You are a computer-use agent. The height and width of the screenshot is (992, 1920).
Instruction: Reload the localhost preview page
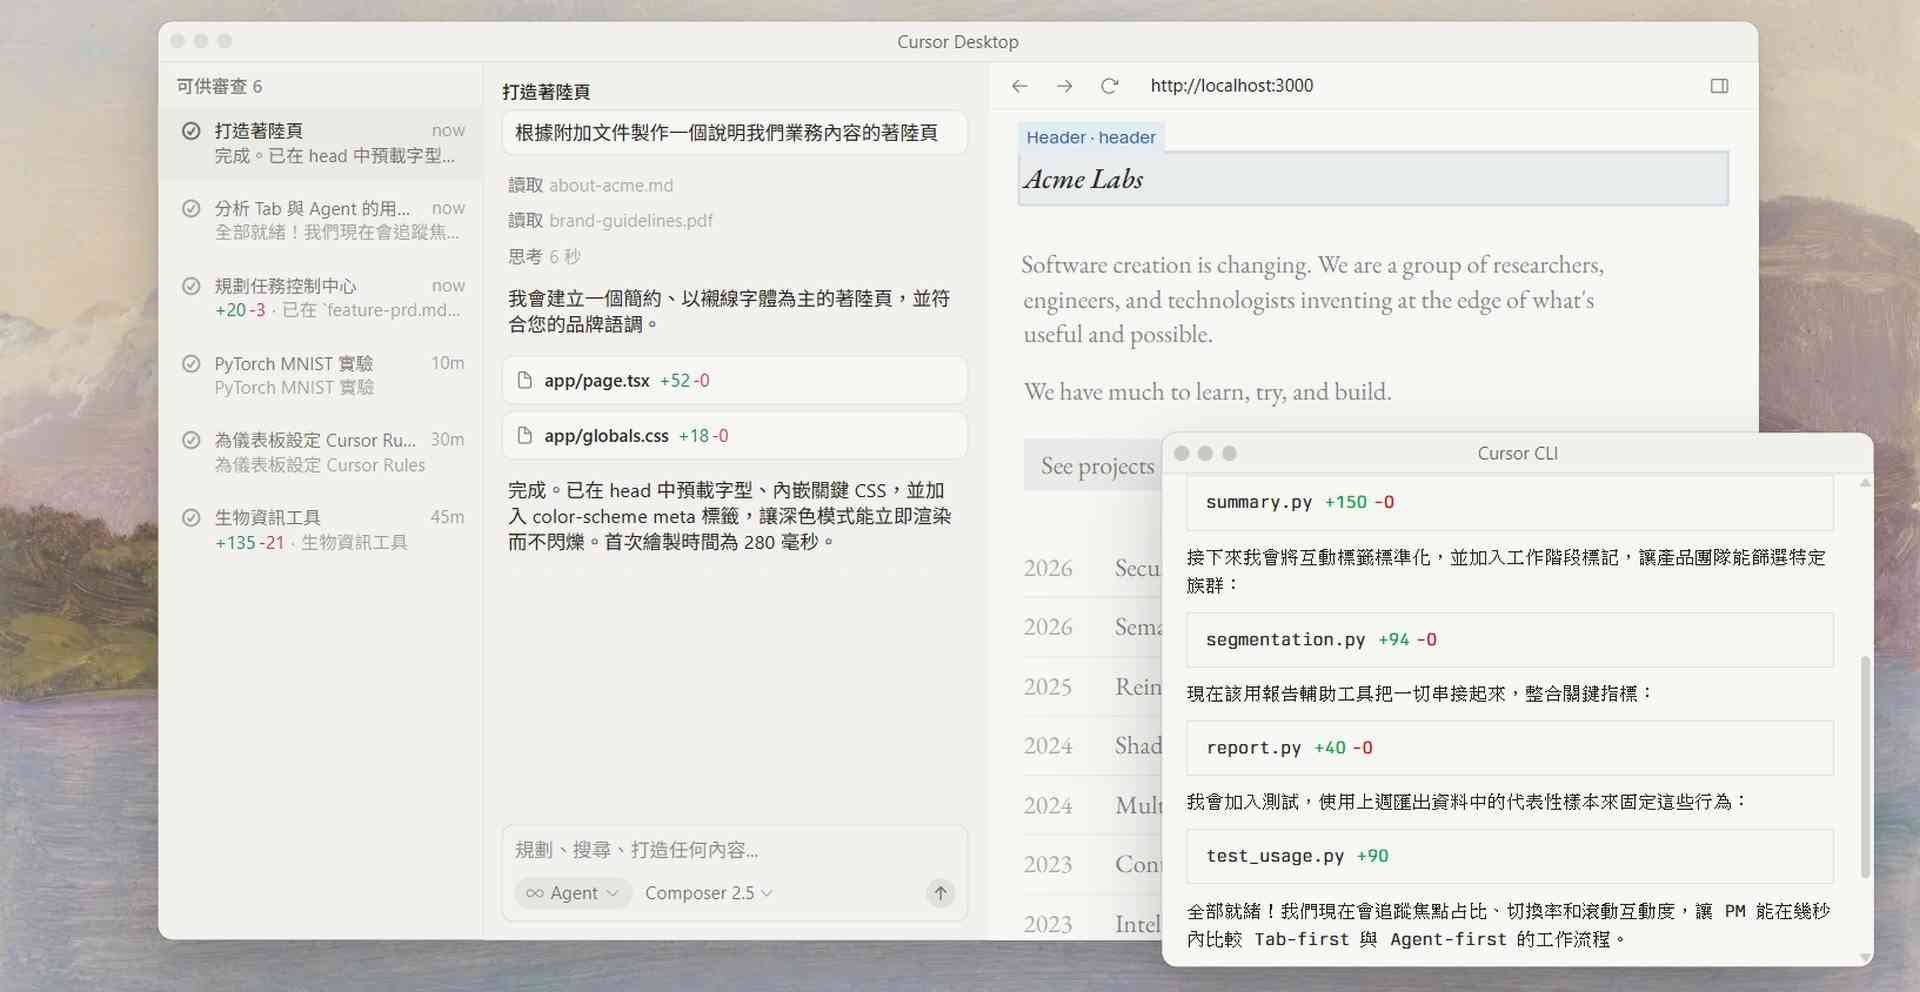point(1109,86)
